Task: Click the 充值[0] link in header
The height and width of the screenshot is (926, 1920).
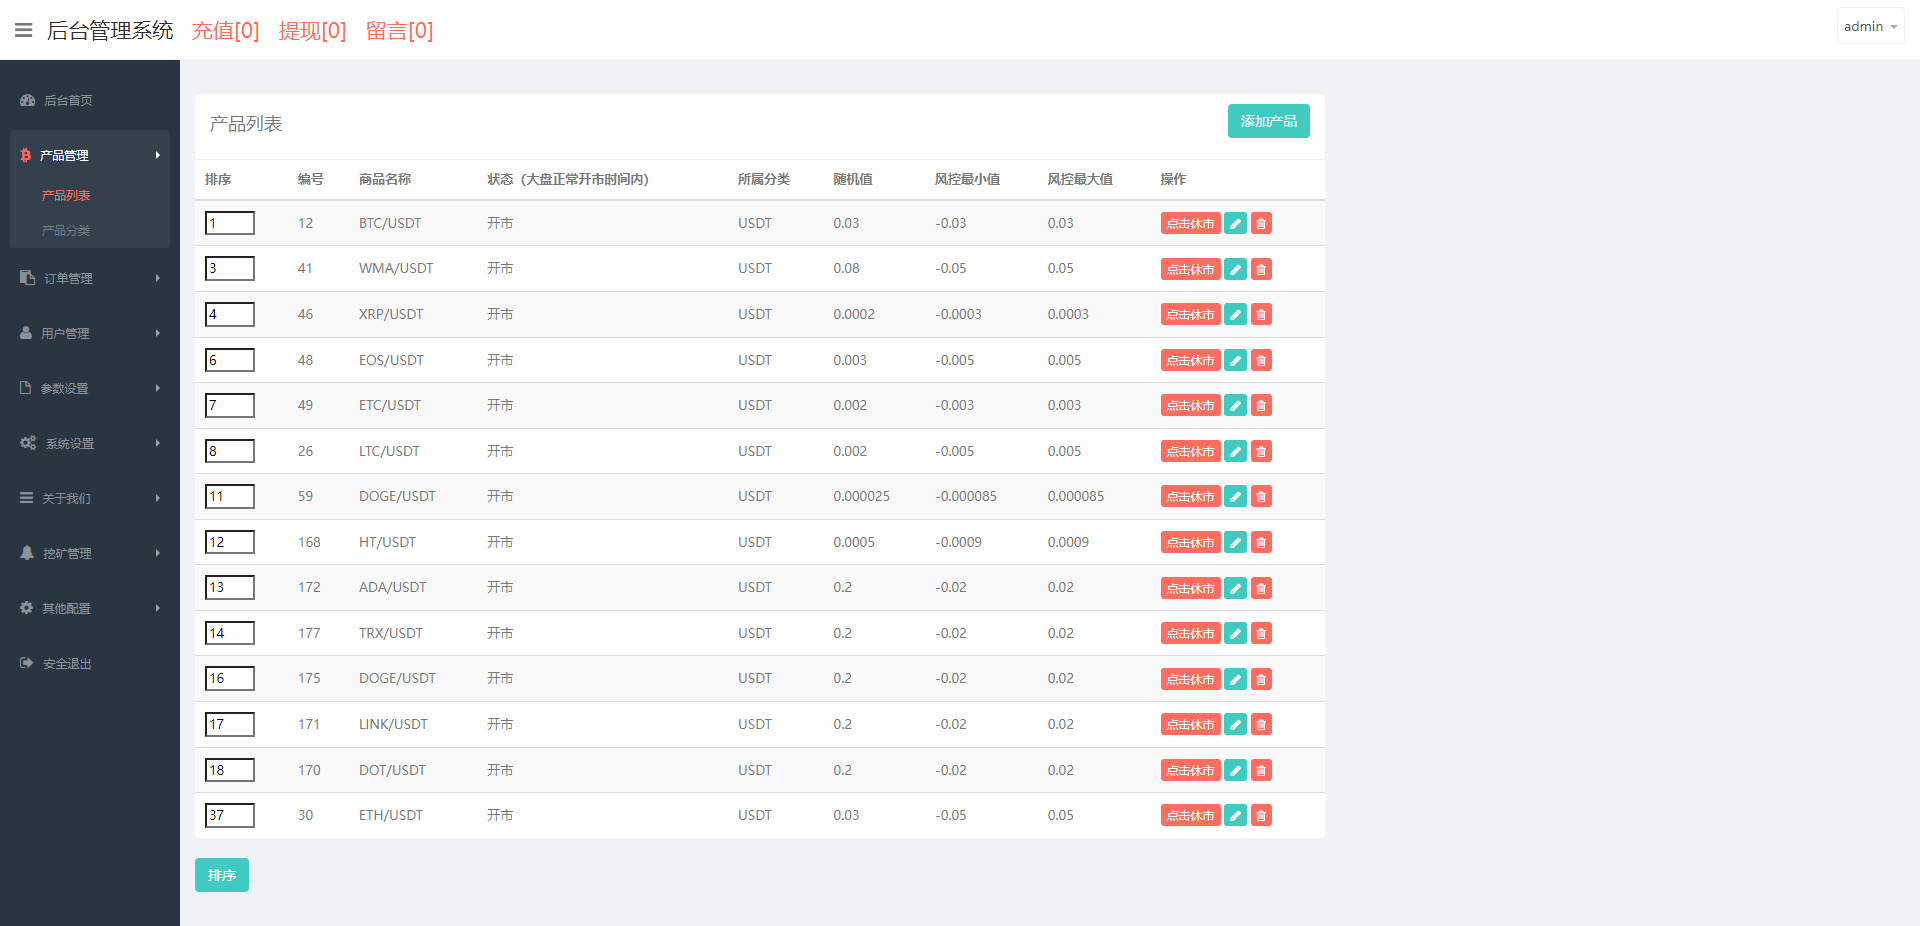Action: 225,31
